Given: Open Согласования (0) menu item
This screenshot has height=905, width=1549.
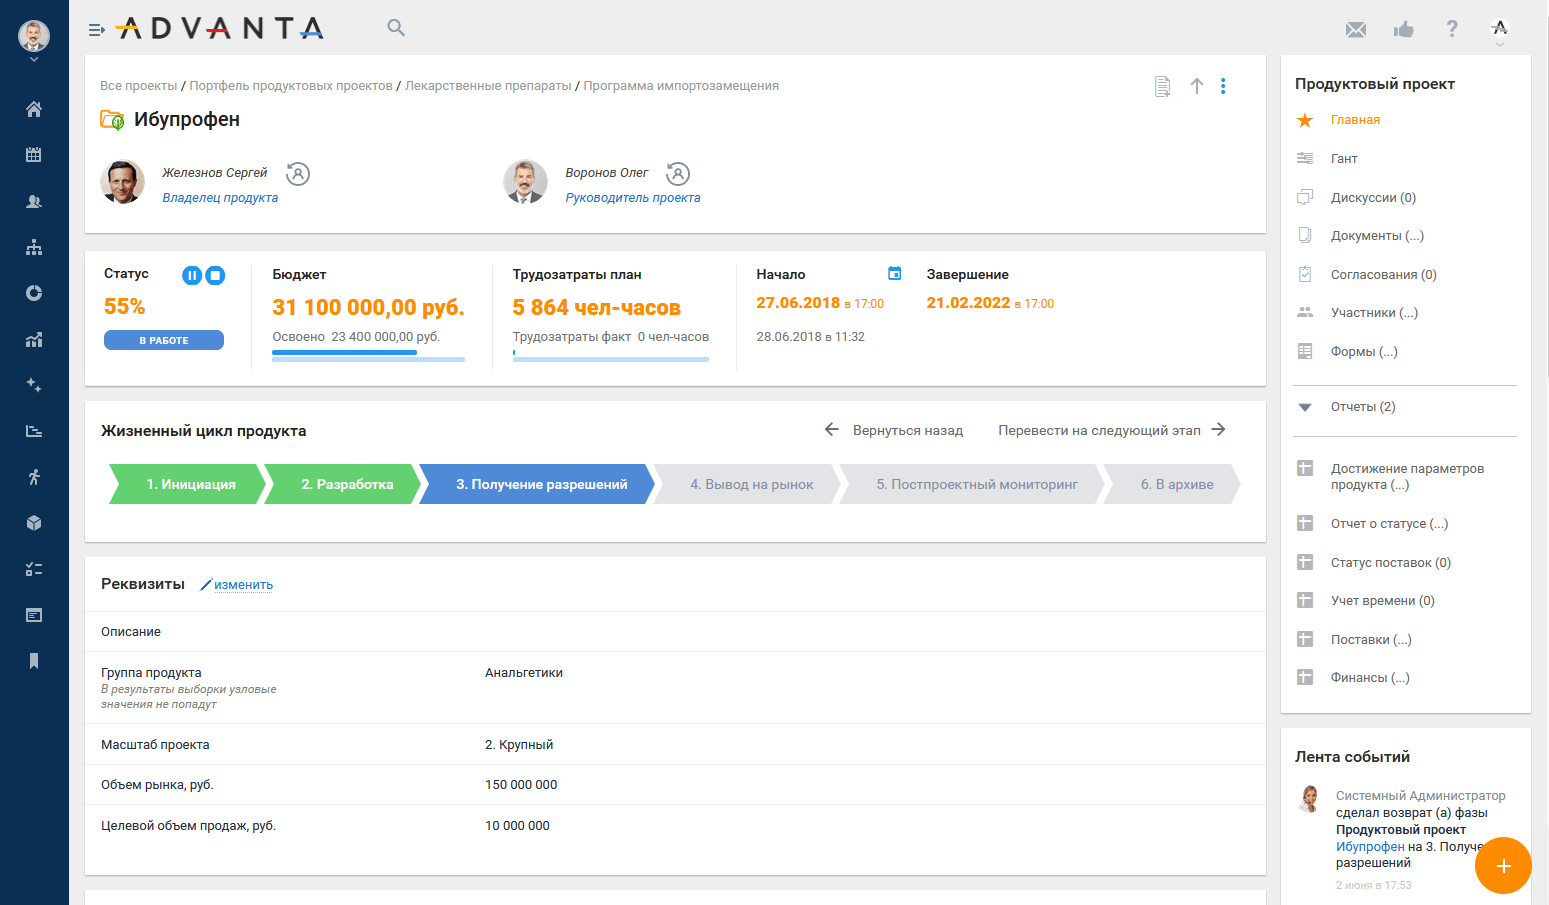Looking at the screenshot, I should click(x=1384, y=275).
